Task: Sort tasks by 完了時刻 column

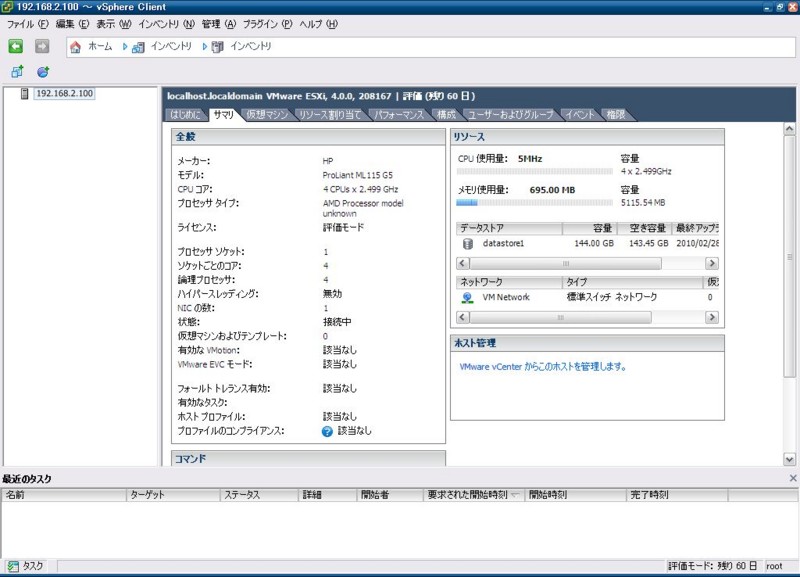Action: pyautogui.click(x=677, y=495)
